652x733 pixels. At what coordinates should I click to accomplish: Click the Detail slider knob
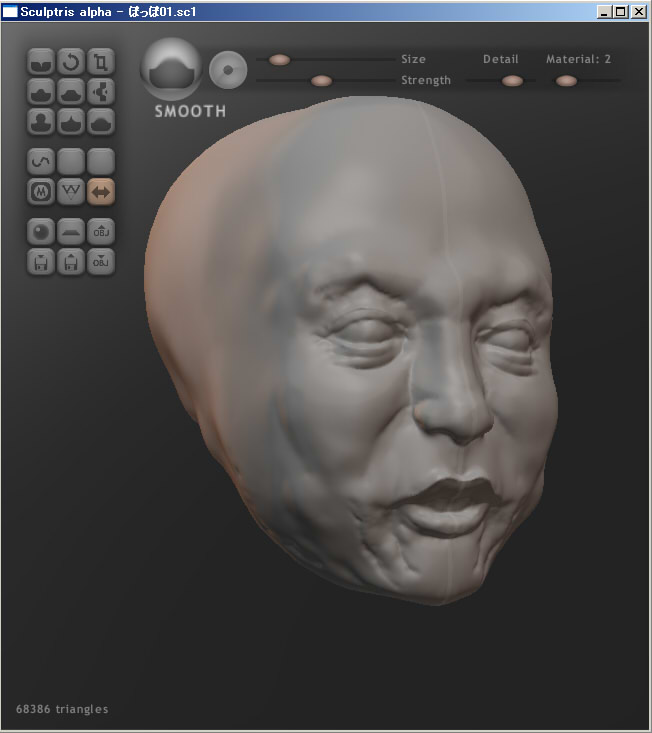click(x=512, y=81)
